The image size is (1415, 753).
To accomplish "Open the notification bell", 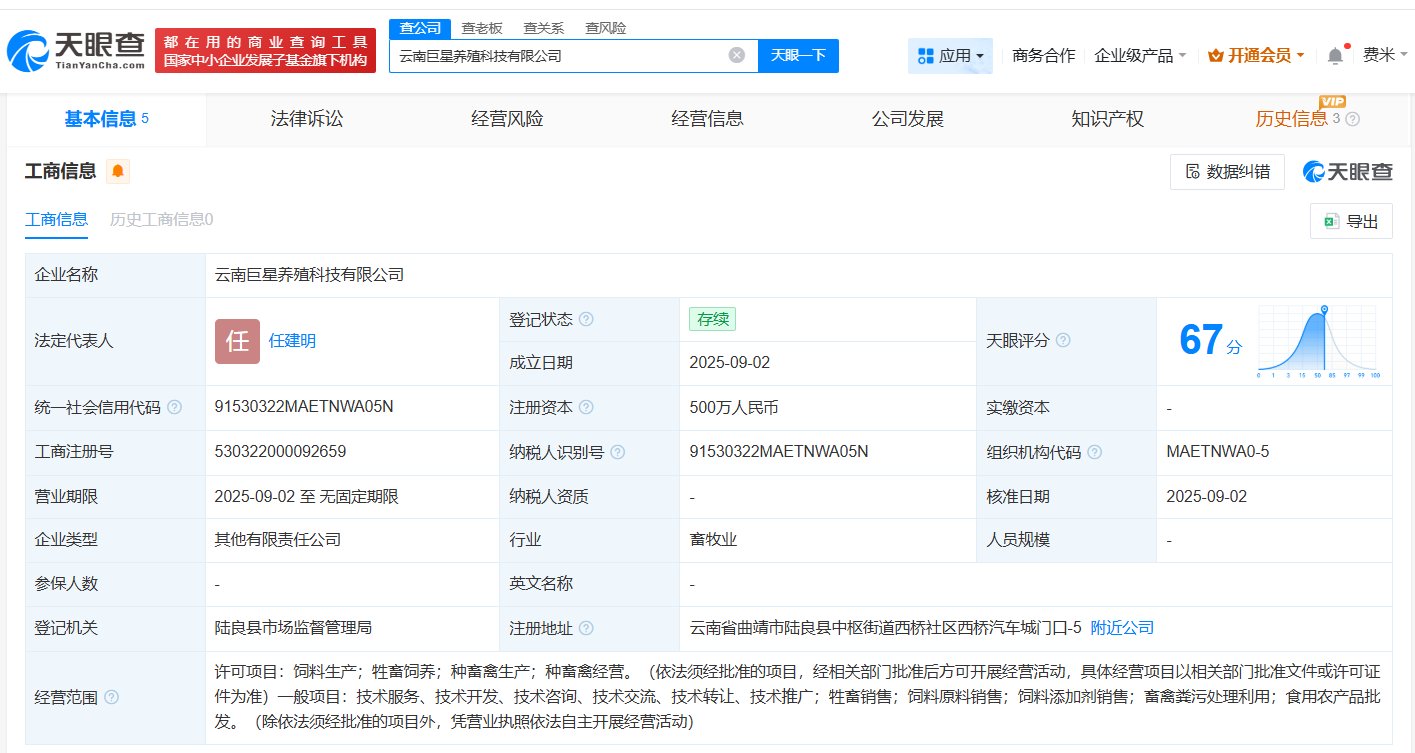I will pos(1335,56).
